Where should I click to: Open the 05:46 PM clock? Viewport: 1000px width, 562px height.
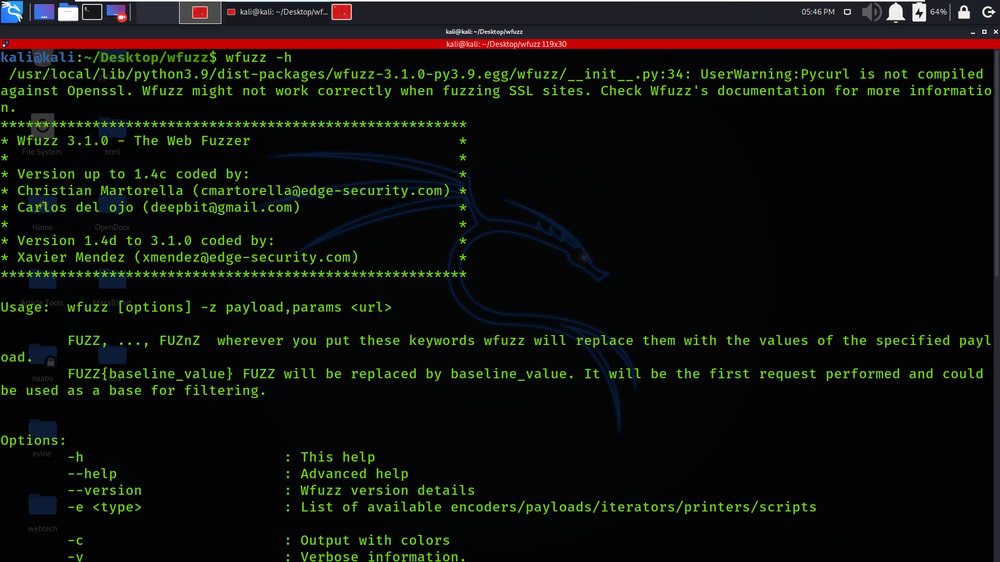(x=818, y=11)
